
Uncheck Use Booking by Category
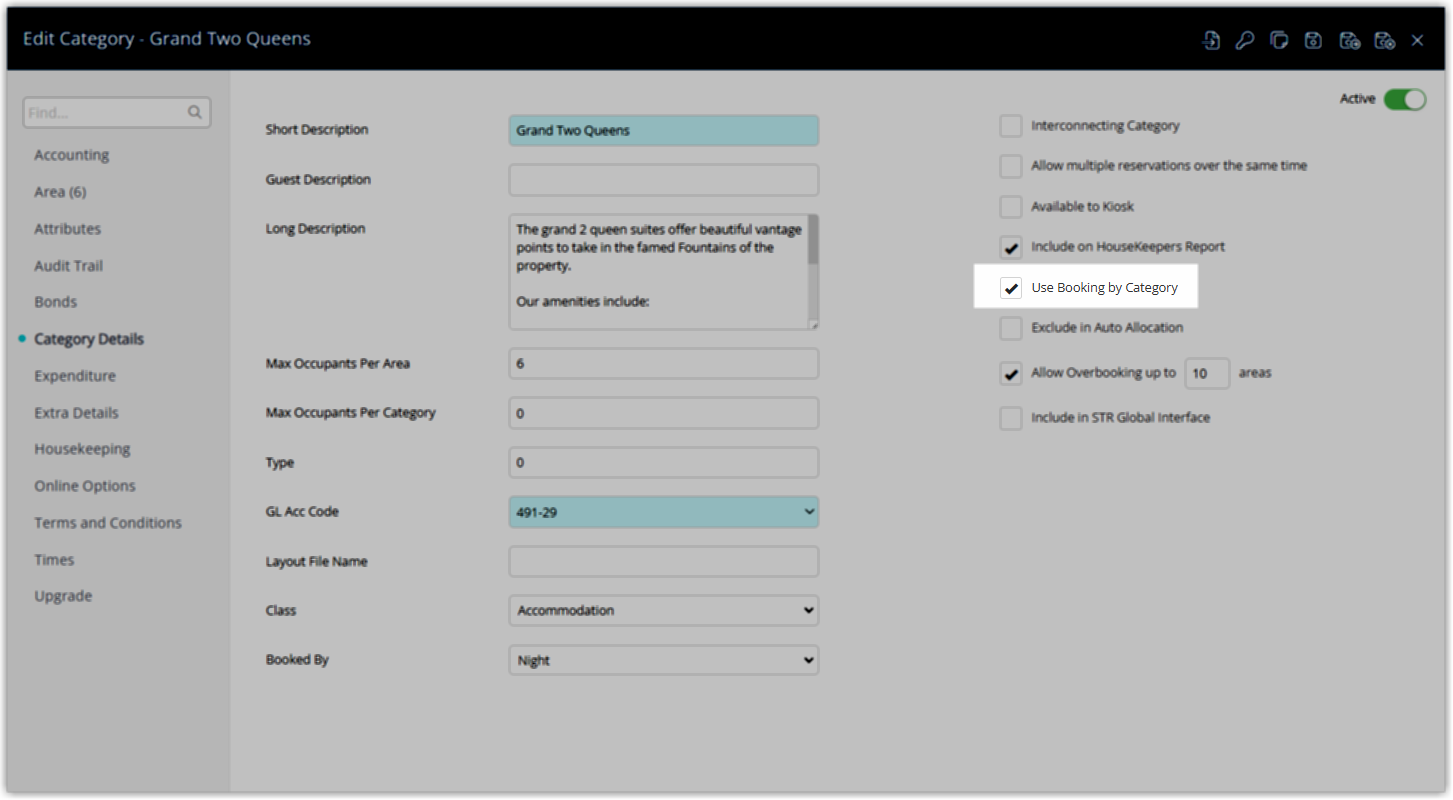pyautogui.click(x=1011, y=288)
